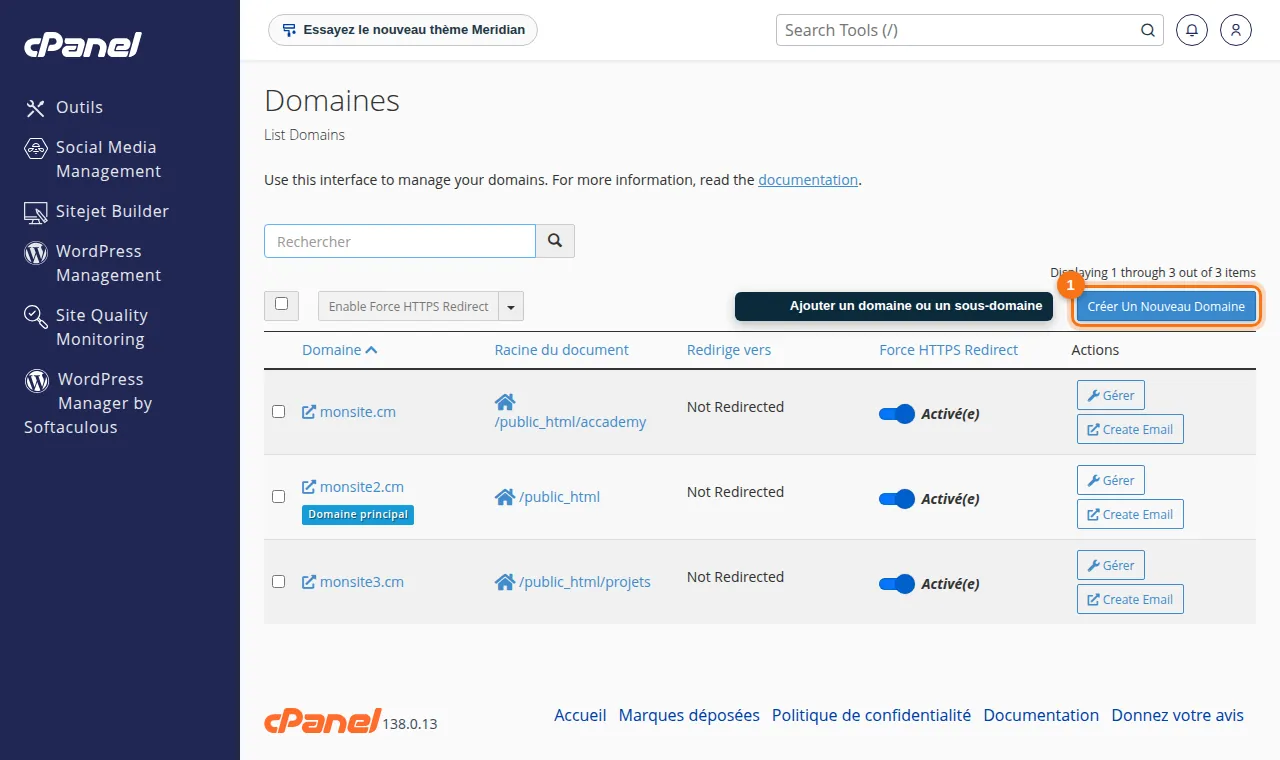Open the user account icon
1280x760 pixels.
1236,30
